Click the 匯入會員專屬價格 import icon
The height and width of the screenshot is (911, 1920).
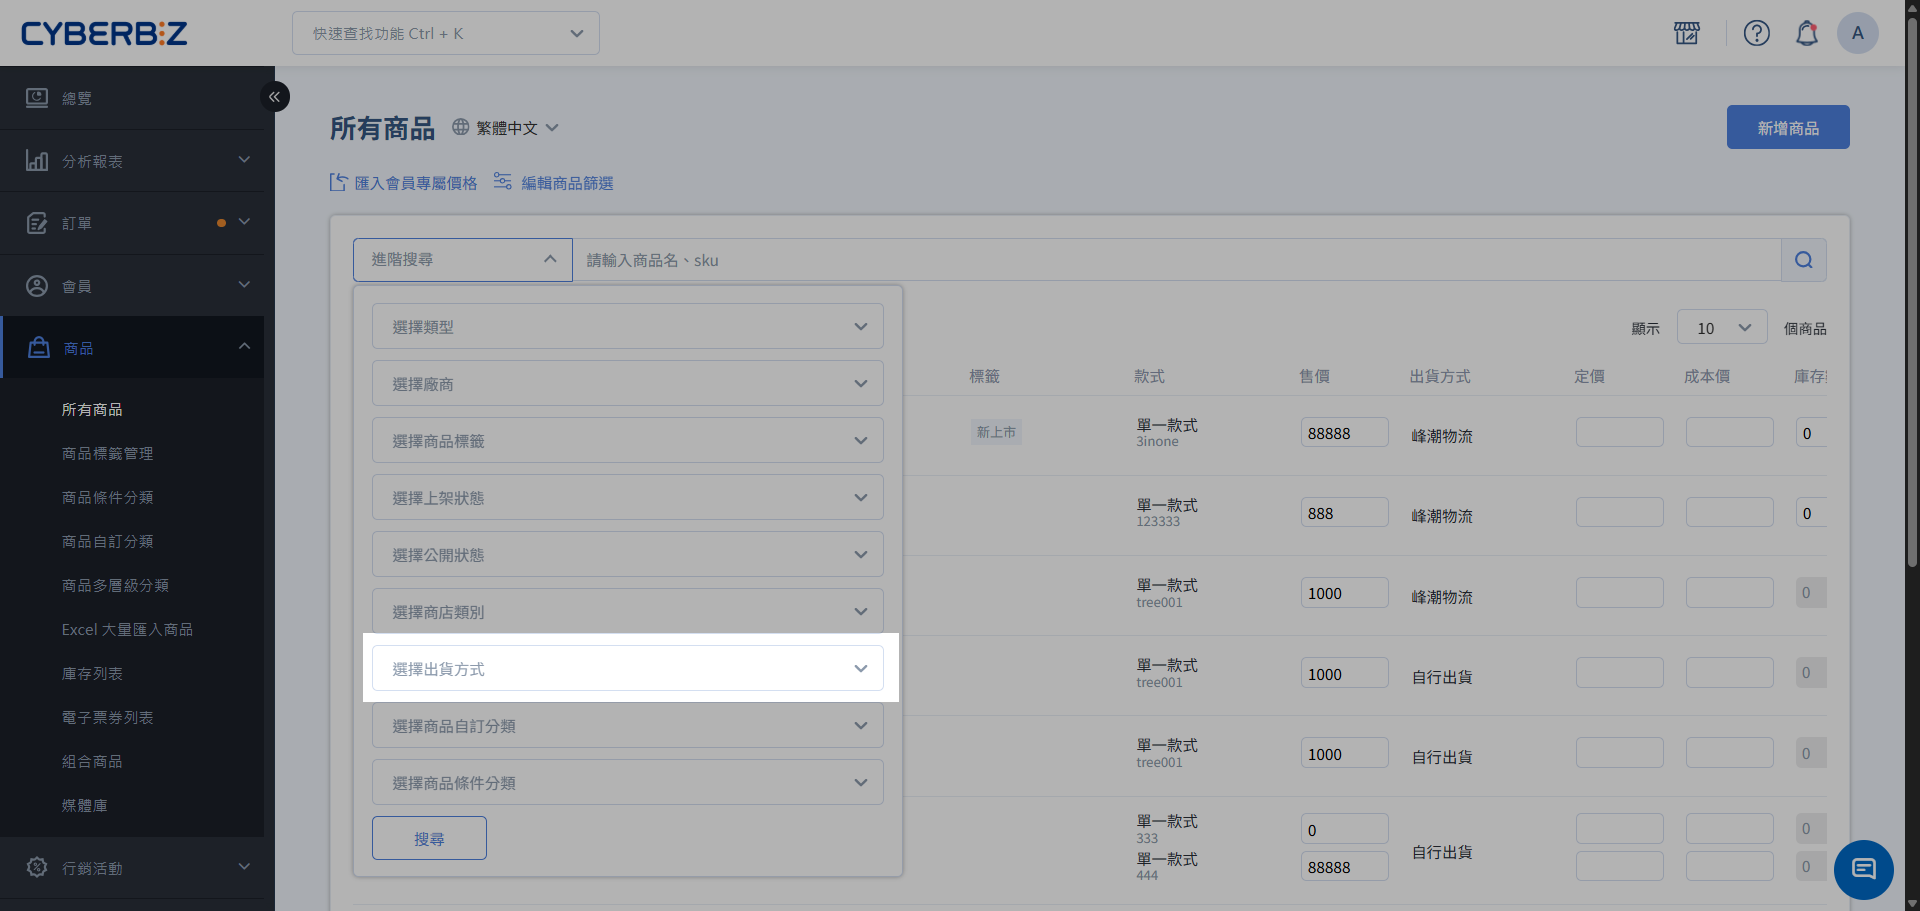click(339, 182)
